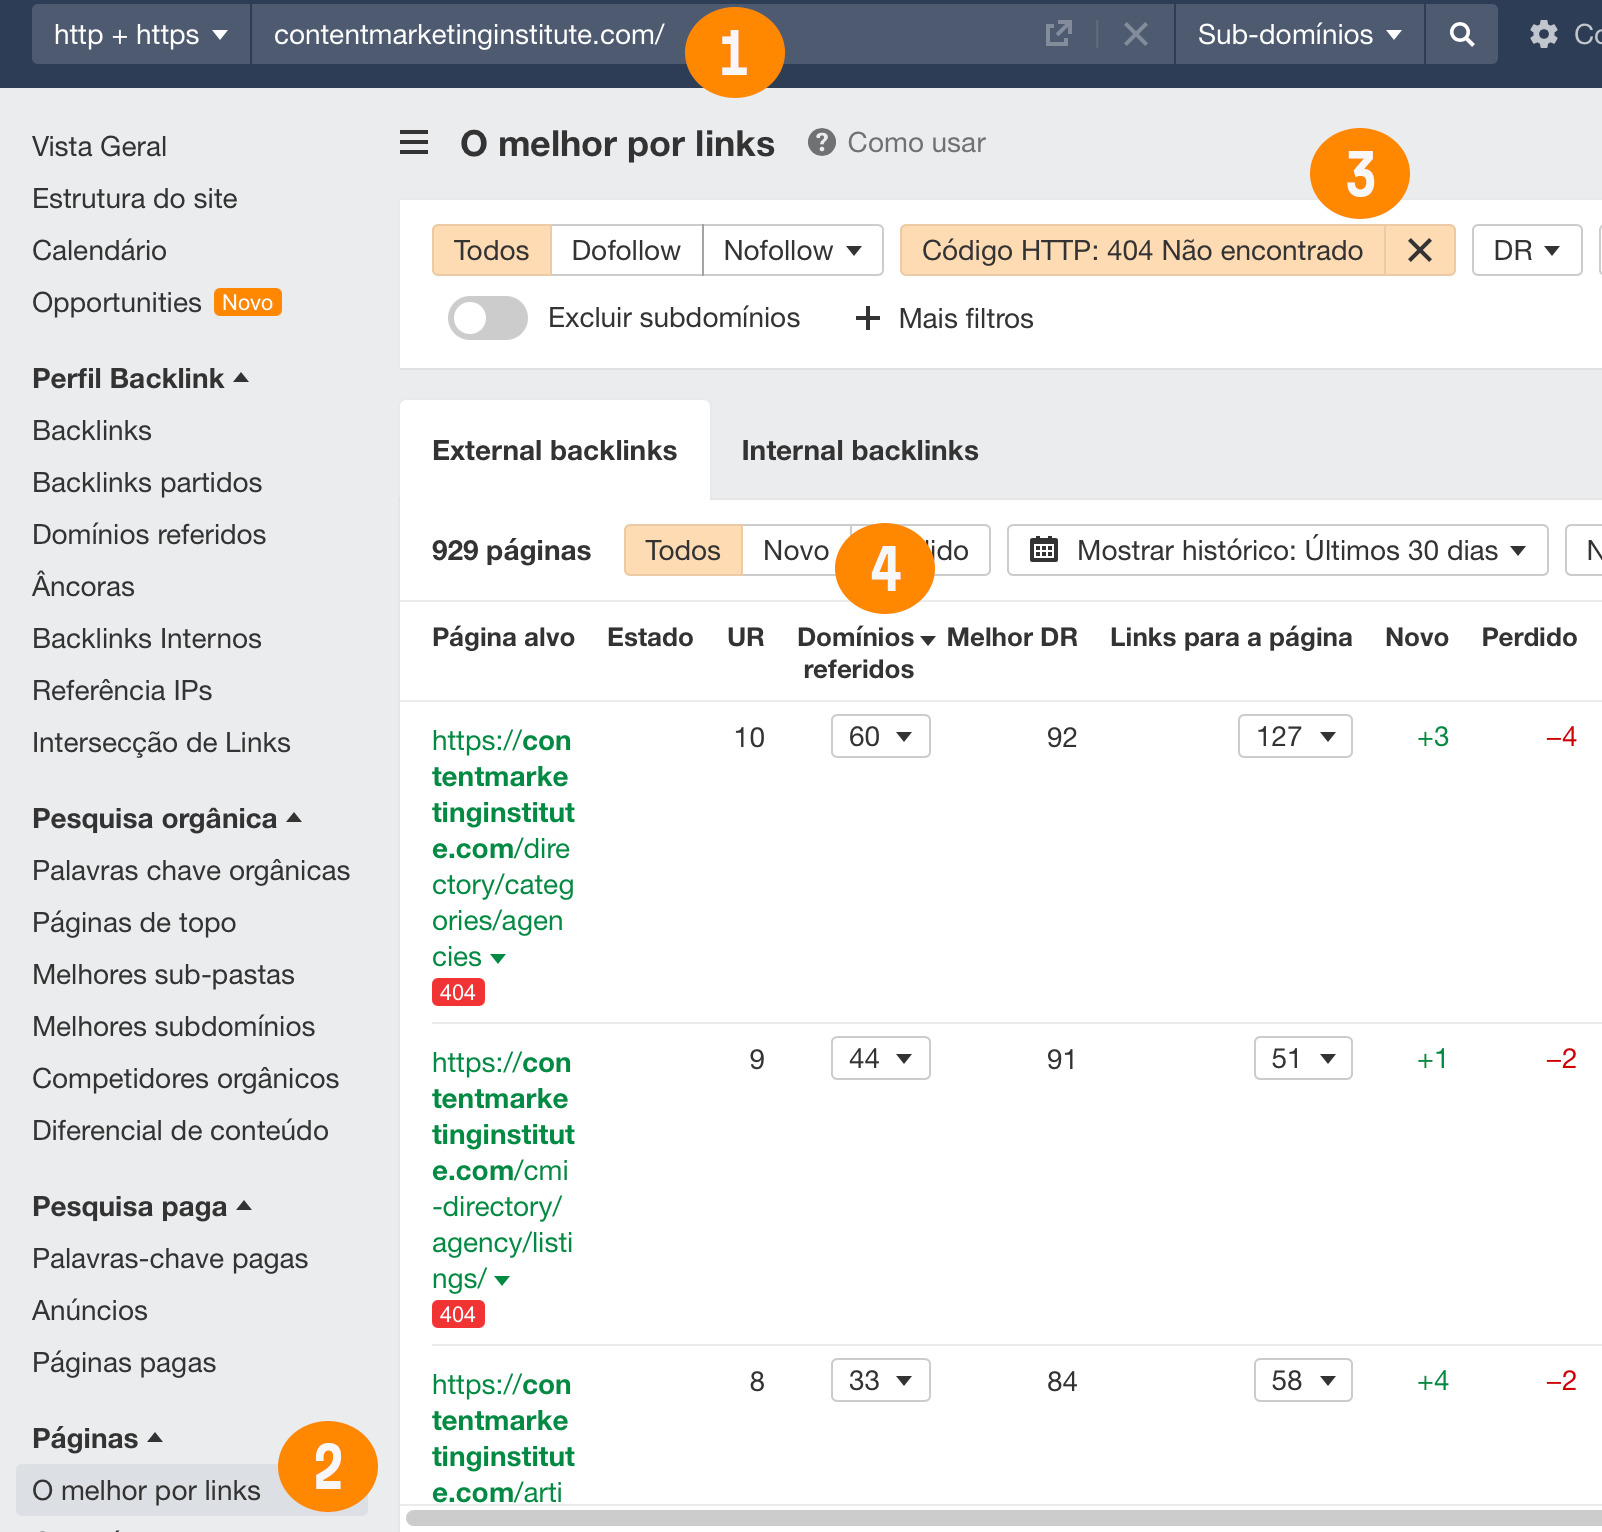This screenshot has height=1532, width=1602.
Task: Click the Dofollow filter button
Action: click(626, 250)
